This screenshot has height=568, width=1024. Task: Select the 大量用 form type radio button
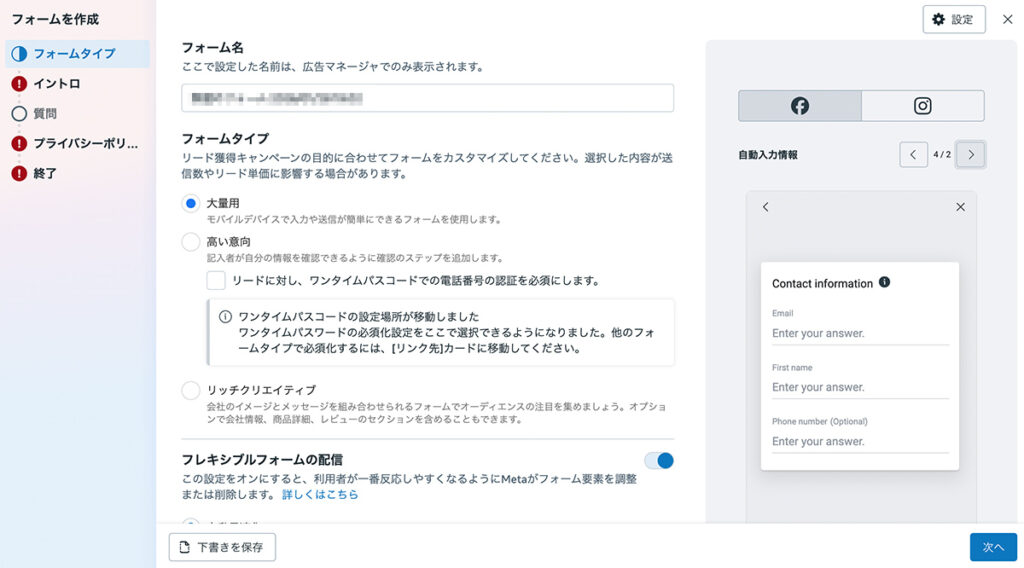pyautogui.click(x=190, y=204)
